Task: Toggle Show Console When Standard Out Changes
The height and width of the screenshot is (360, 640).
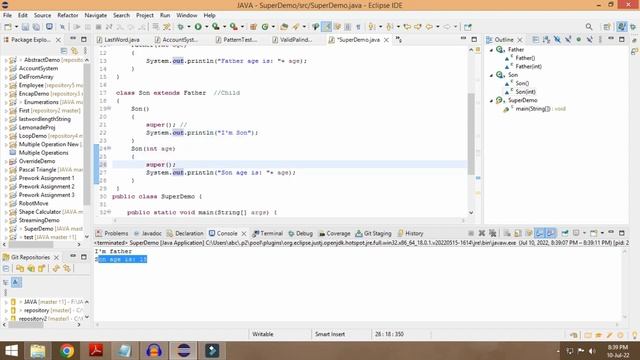Action: coord(540,233)
